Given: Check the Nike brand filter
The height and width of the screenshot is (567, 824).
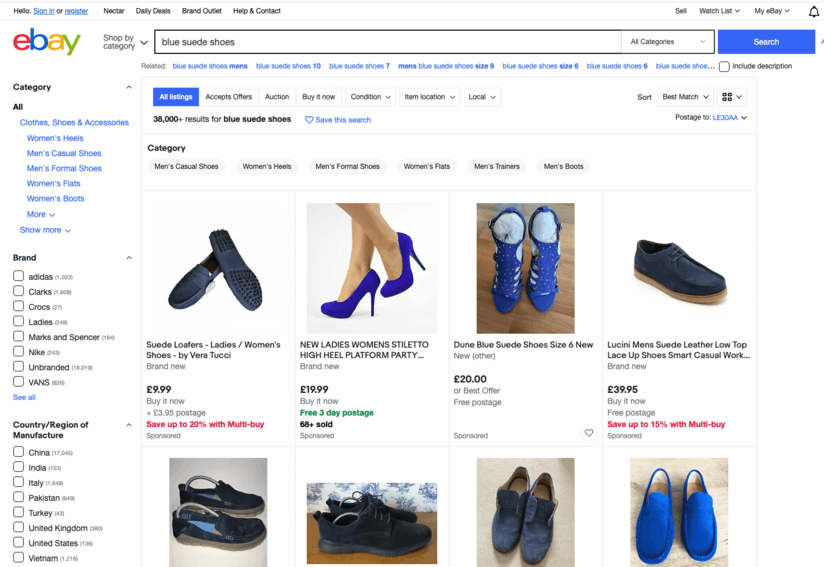Looking at the screenshot, I should [x=18, y=352].
